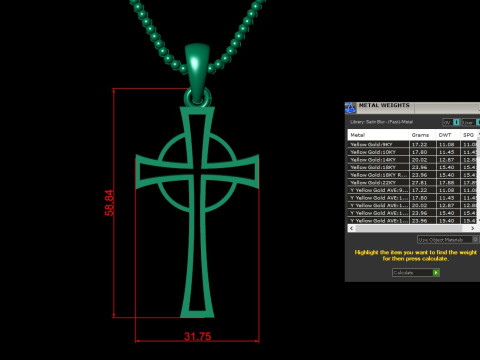Click the 31.75 width dimension
480x360 pixels.
(x=198, y=336)
